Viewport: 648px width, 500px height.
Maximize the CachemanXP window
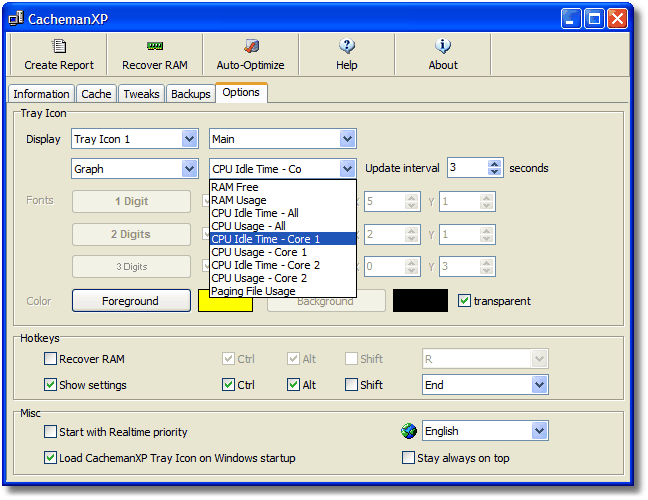tap(594, 19)
